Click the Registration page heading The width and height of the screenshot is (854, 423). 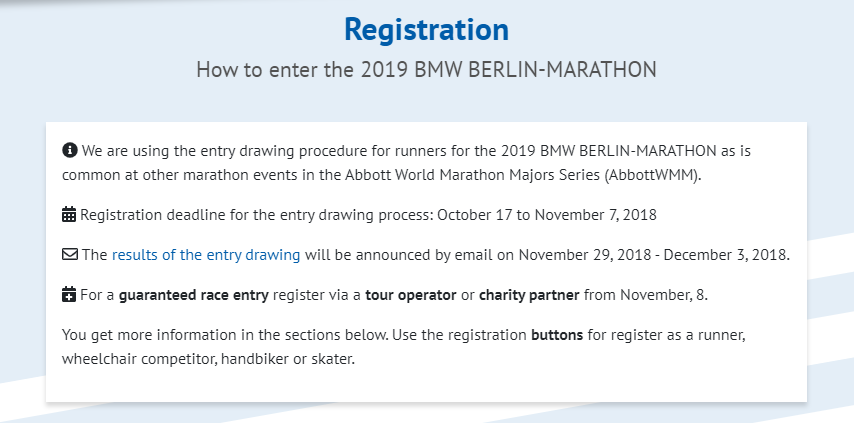(x=426, y=29)
